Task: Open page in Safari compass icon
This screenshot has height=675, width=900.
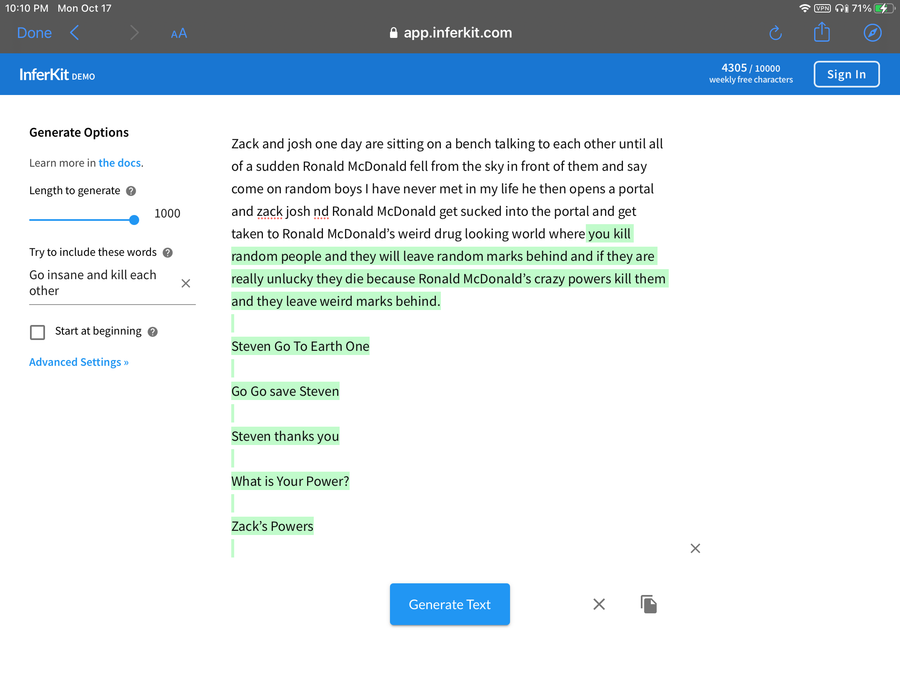Action: click(872, 33)
